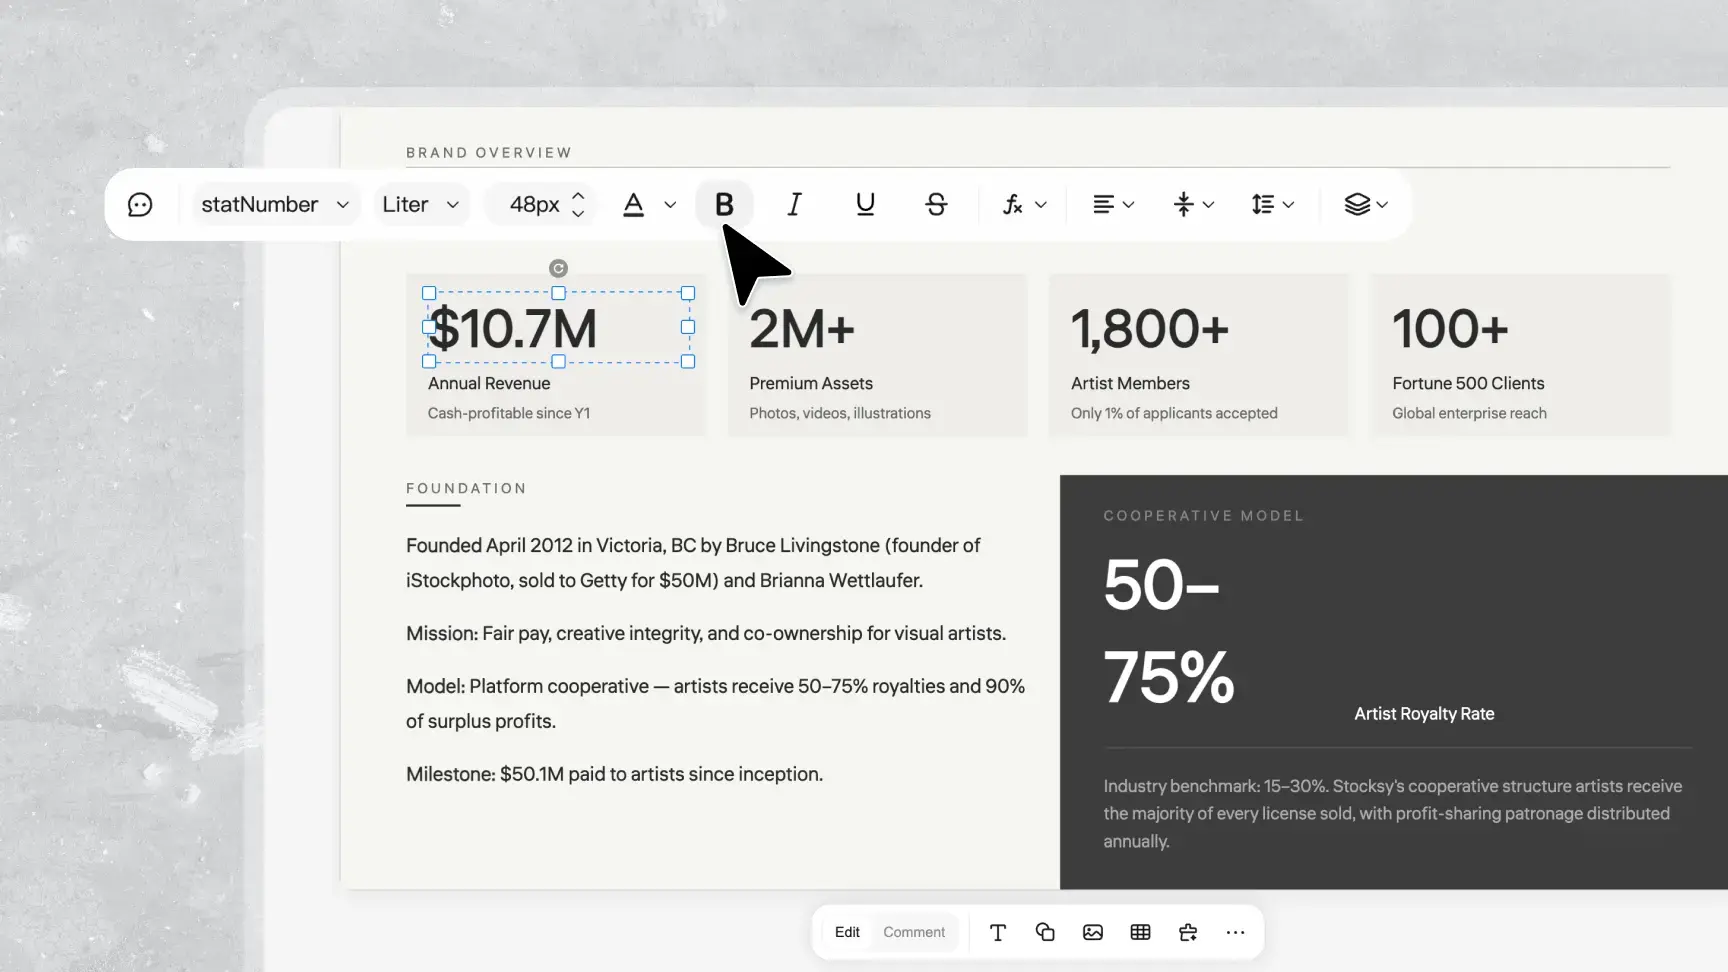
Task: Open the fx text effects icon
Action: pos(1012,204)
